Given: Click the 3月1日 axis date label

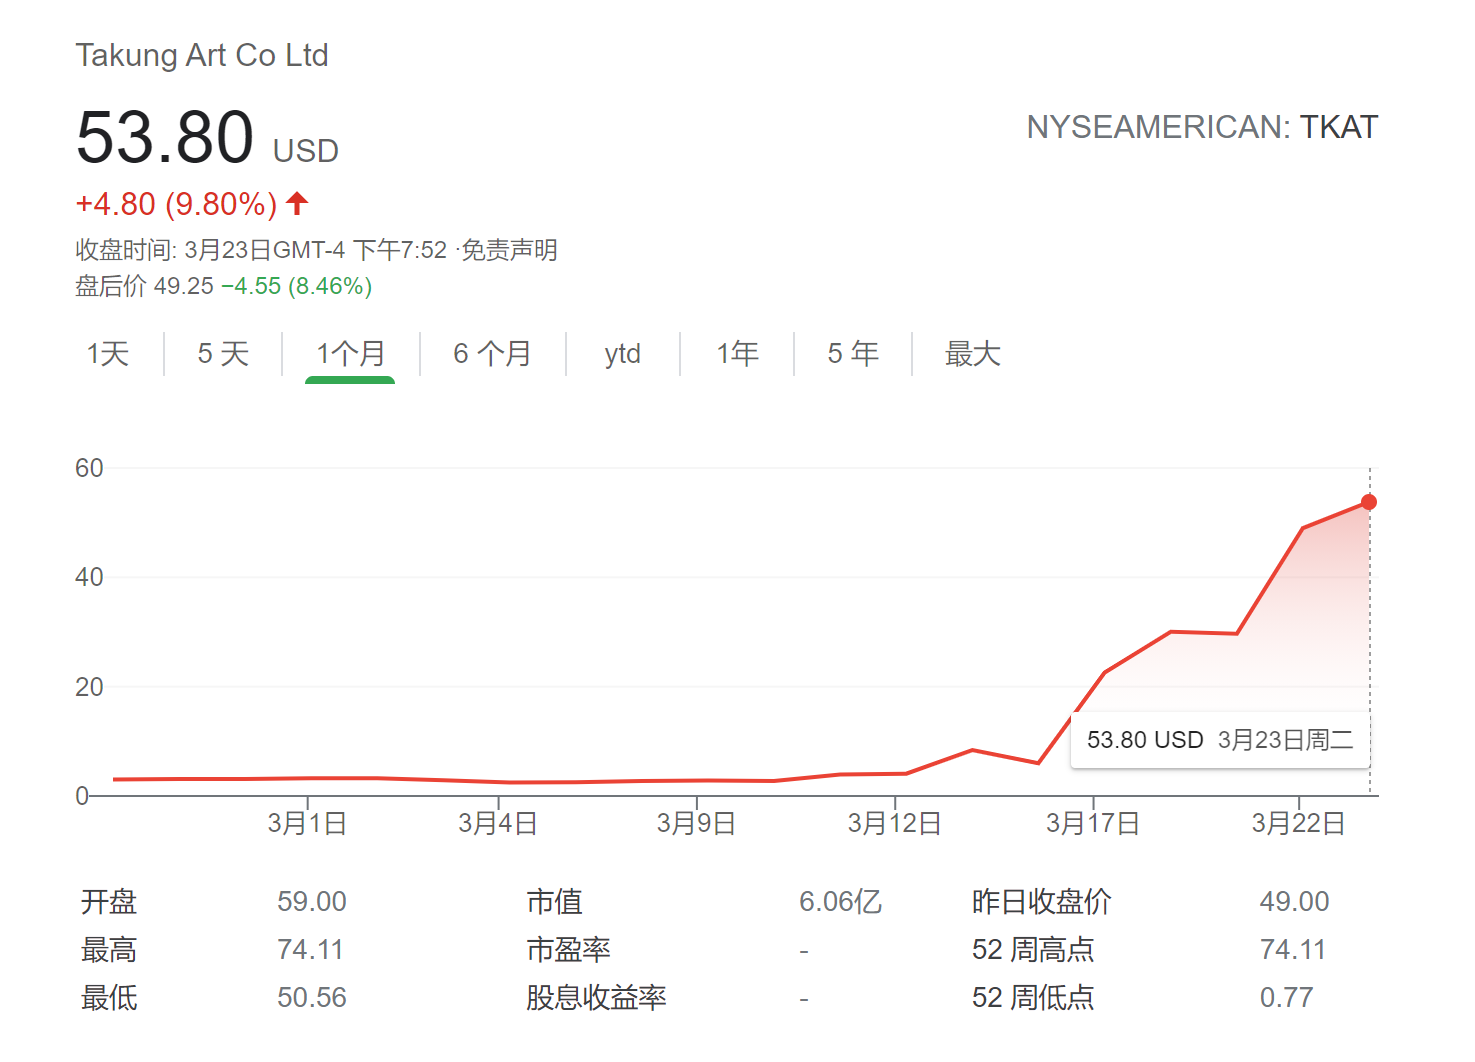Looking at the screenshot, I should (307, 824).
